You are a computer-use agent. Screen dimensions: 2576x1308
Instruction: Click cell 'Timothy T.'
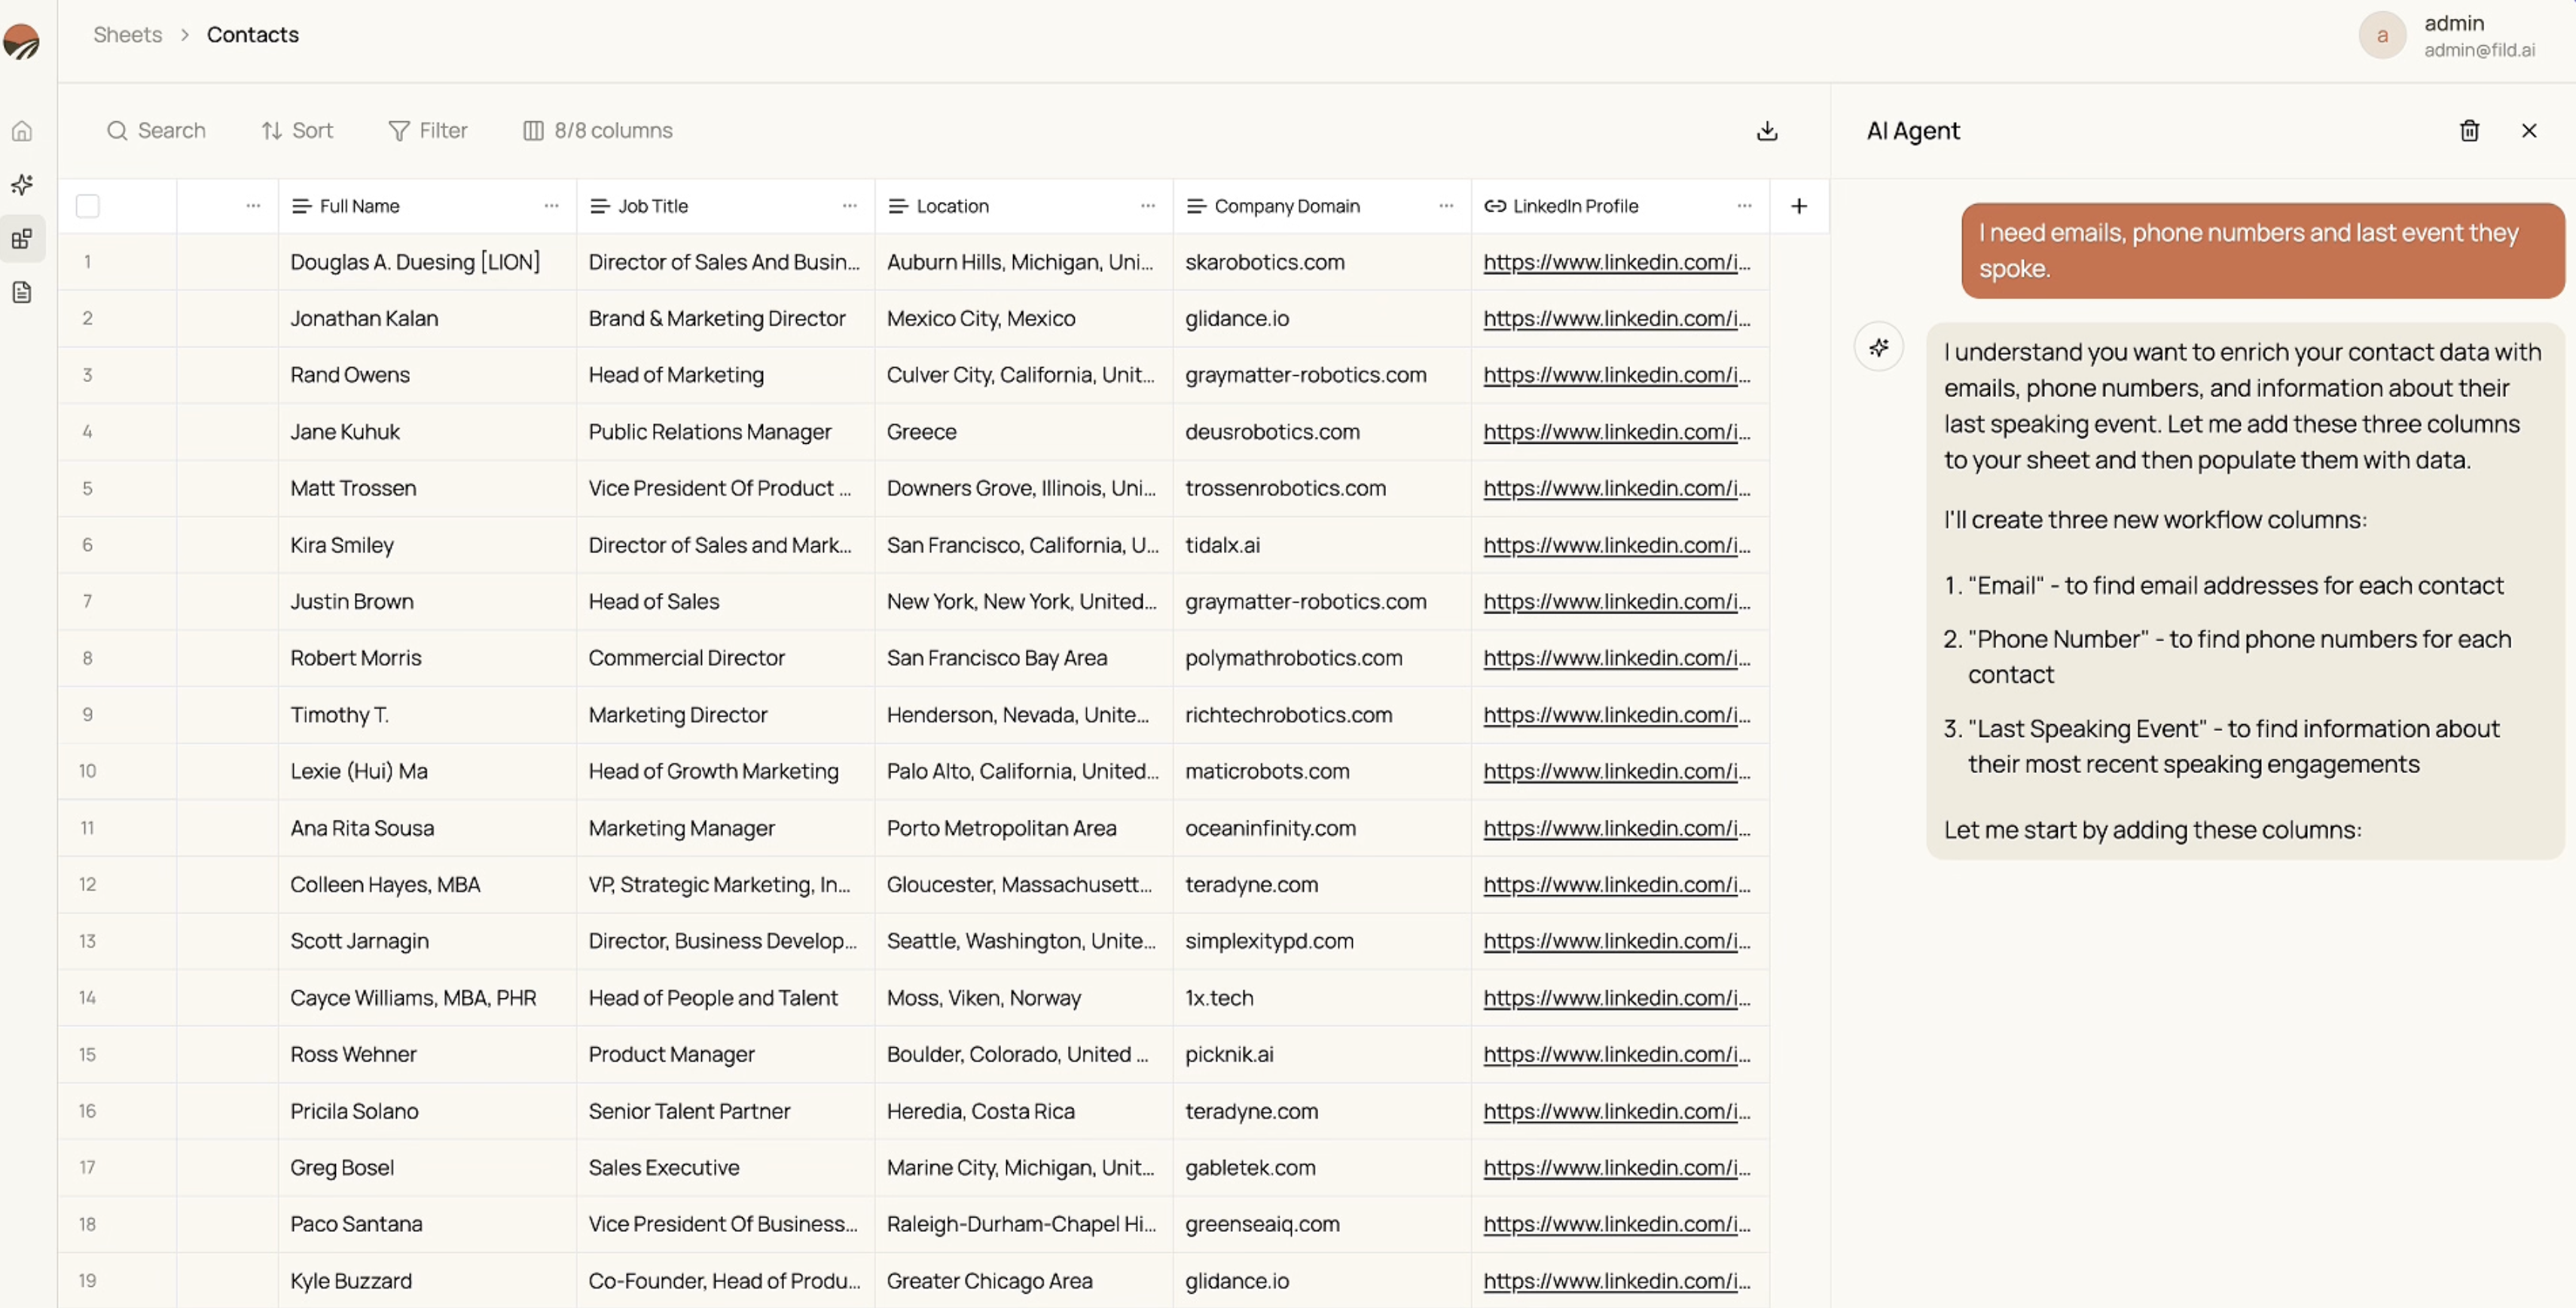427,715
